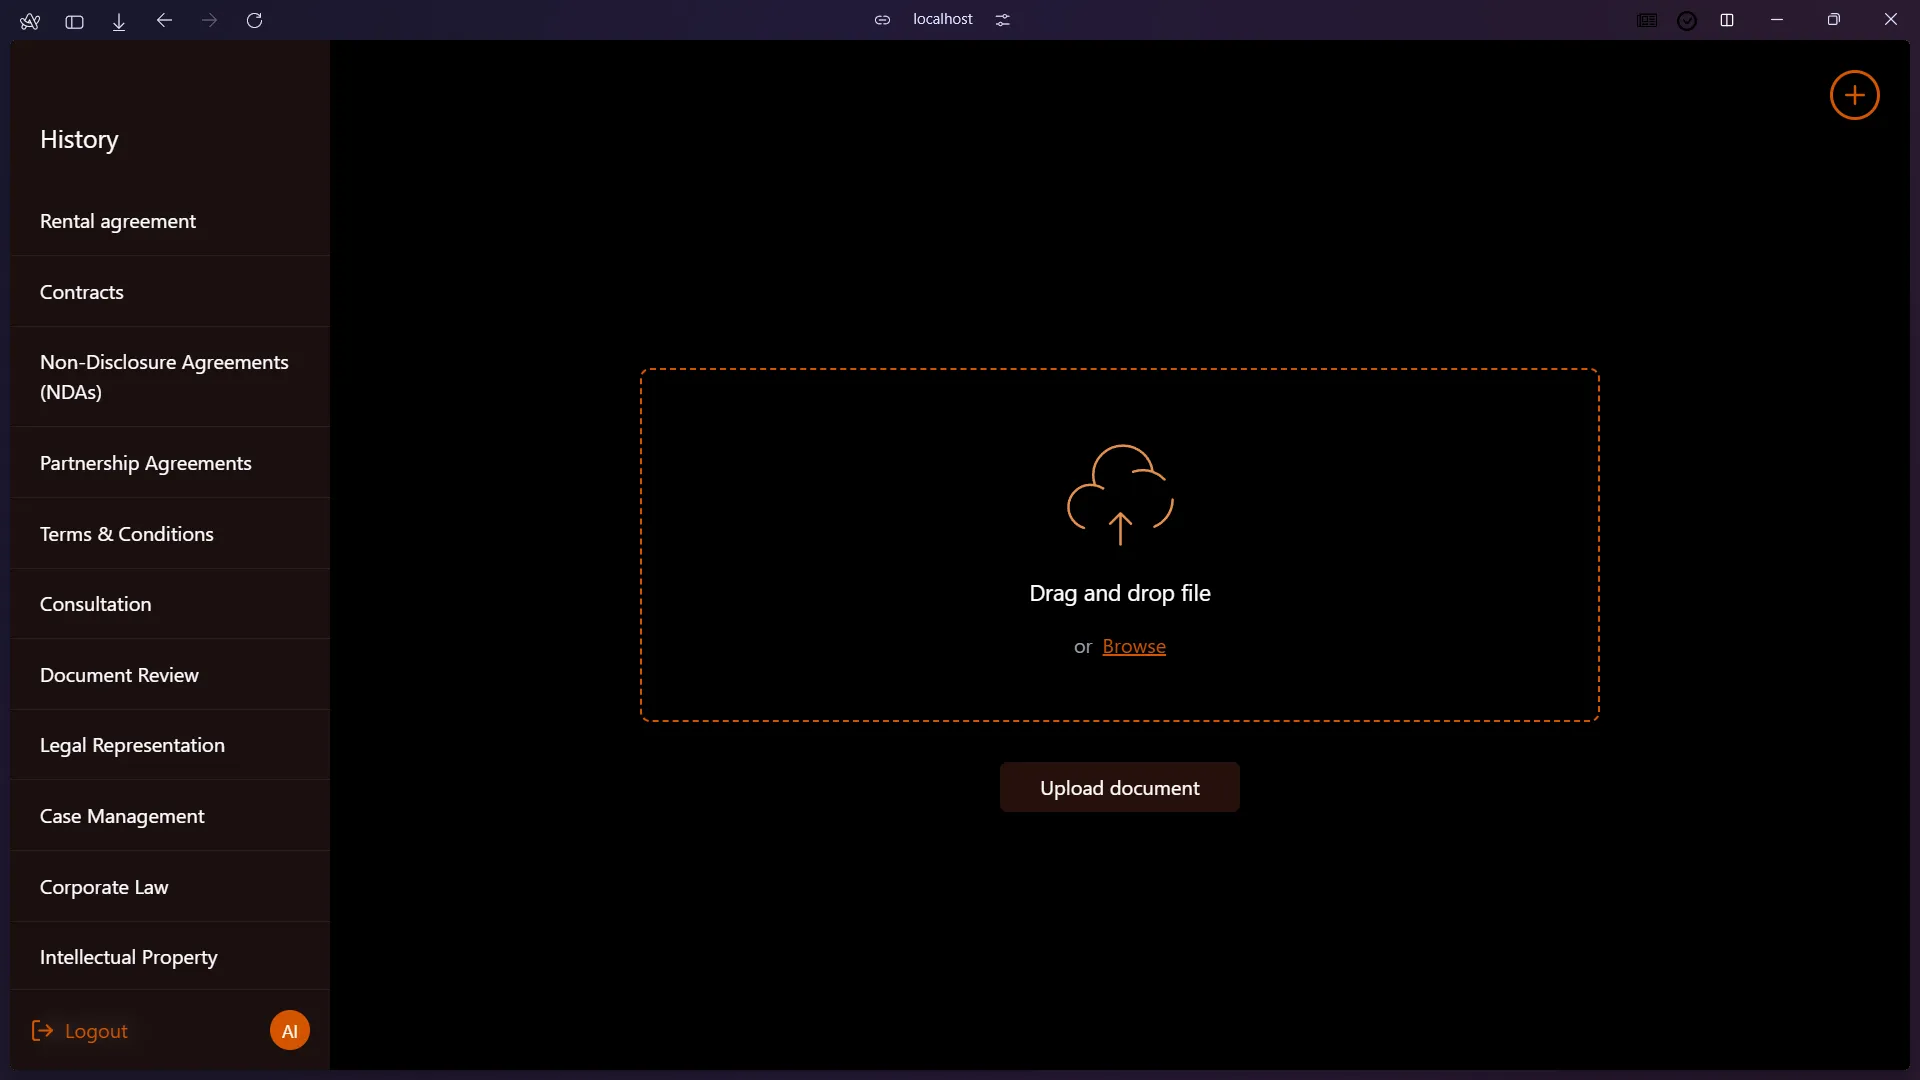This screenshot has width=1920, height=1080.
Task: Click the split view icon in the title bar
Action: tap(1727, 20)
